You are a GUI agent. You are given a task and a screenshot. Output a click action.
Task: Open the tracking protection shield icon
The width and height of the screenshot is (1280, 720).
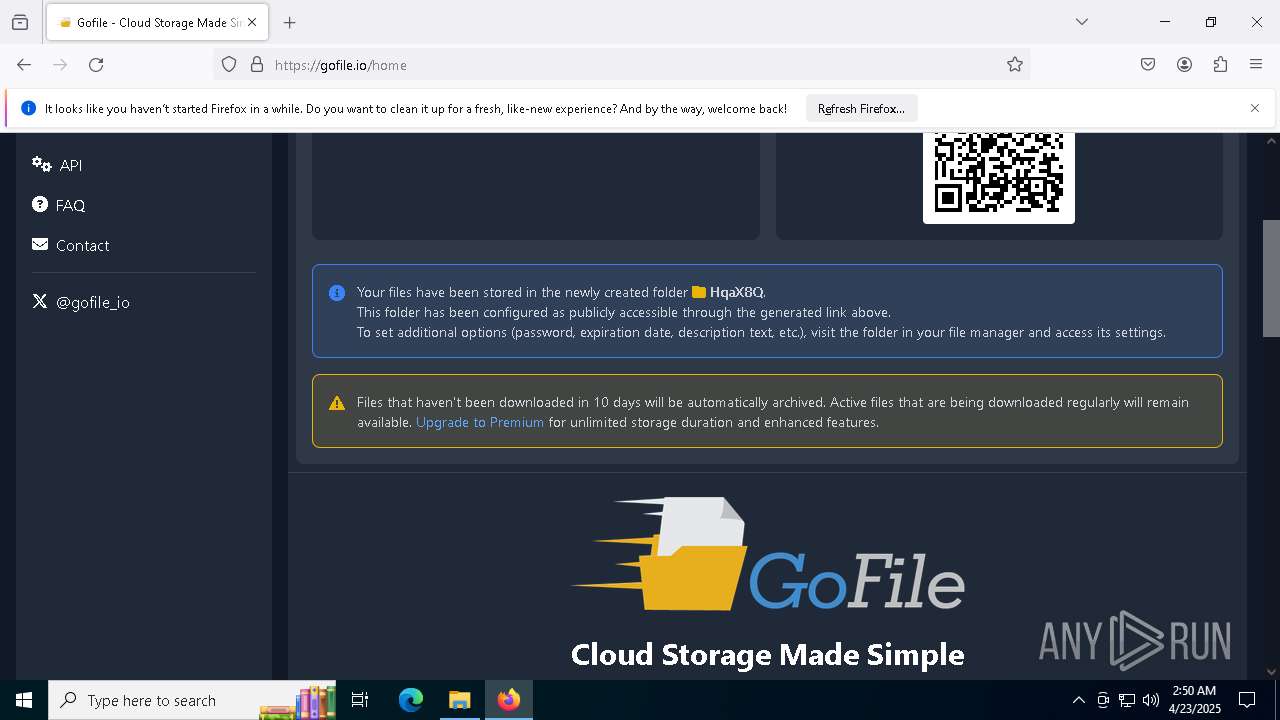coord(229,65)
